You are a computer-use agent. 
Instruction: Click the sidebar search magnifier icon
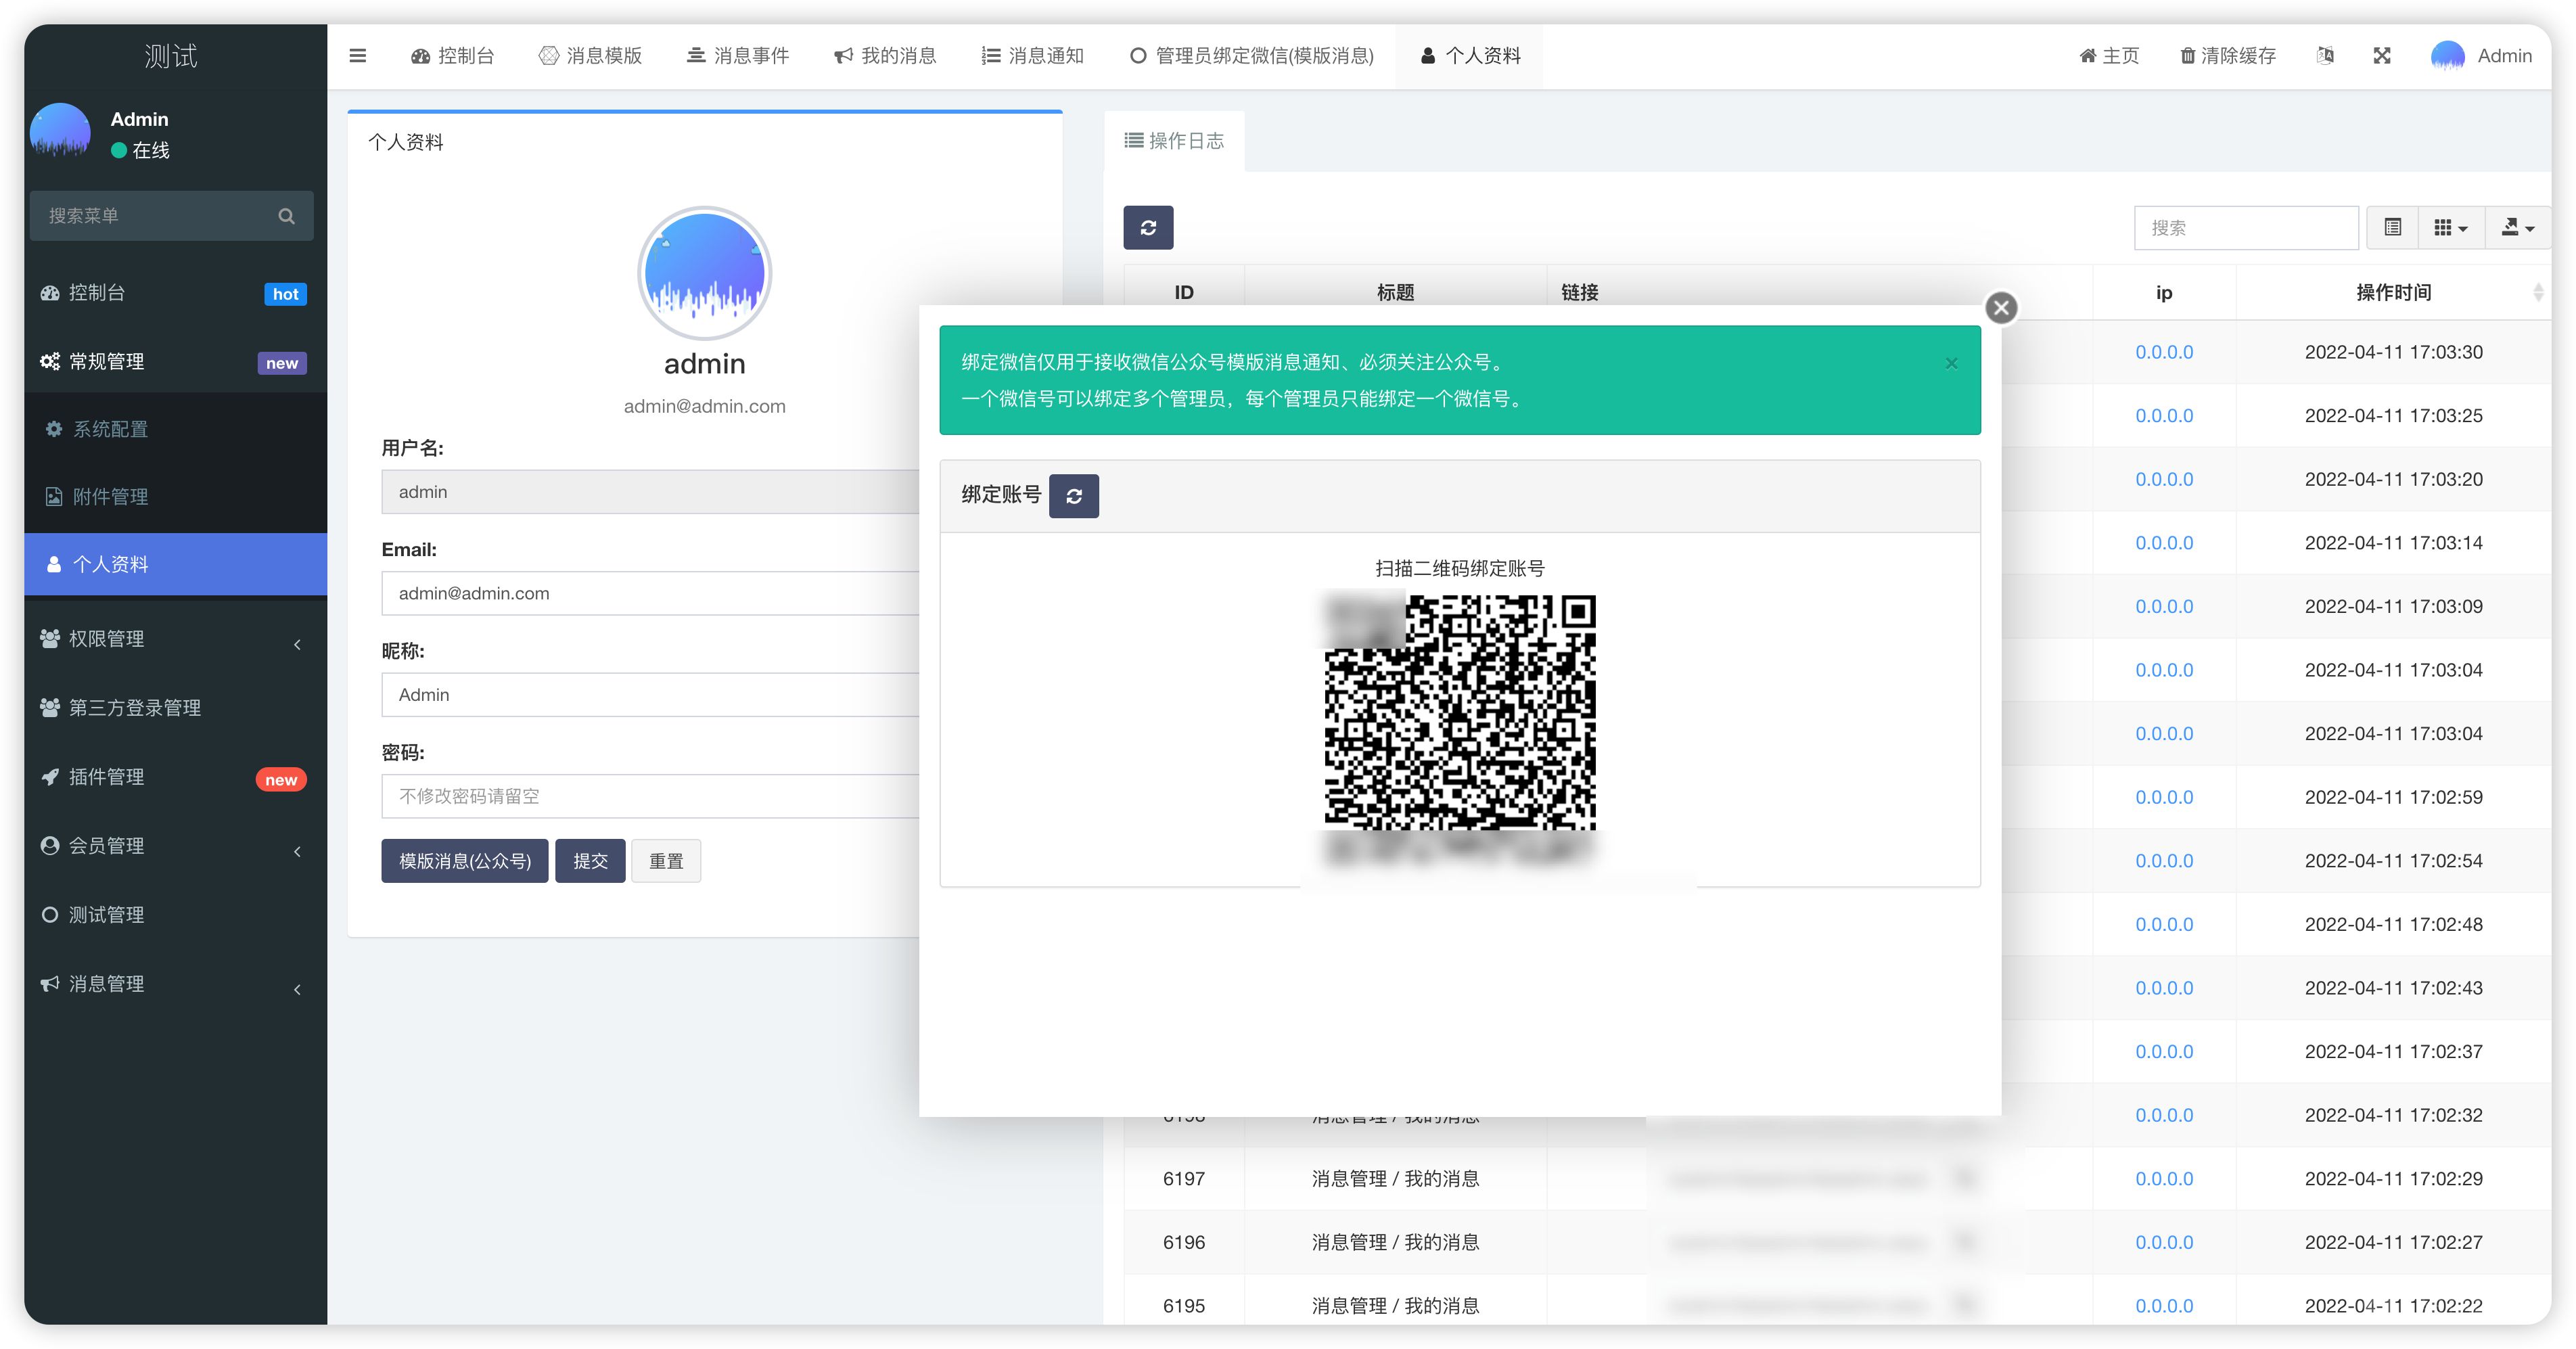coord(286,216)
